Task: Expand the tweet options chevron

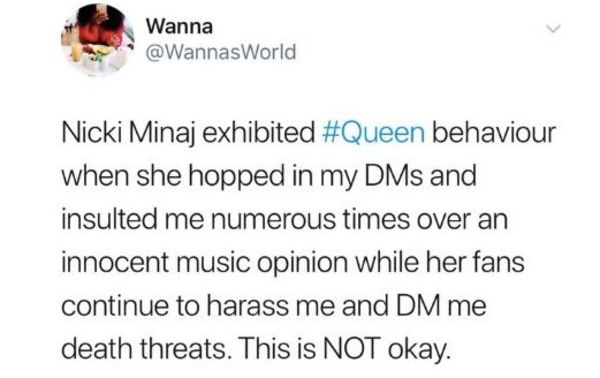Action: click(553, 29)
